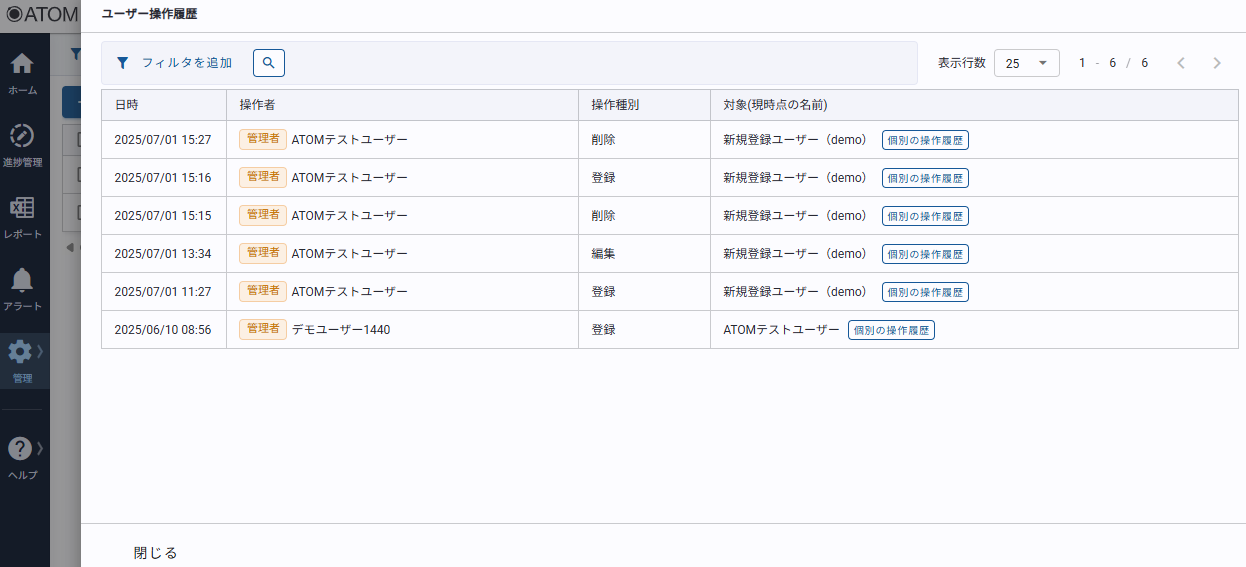Click 管理者 badge in デモユーザー1440 row
This screenshot has height=567, width=1246.
pyautogui.click(x=262, y=329)
